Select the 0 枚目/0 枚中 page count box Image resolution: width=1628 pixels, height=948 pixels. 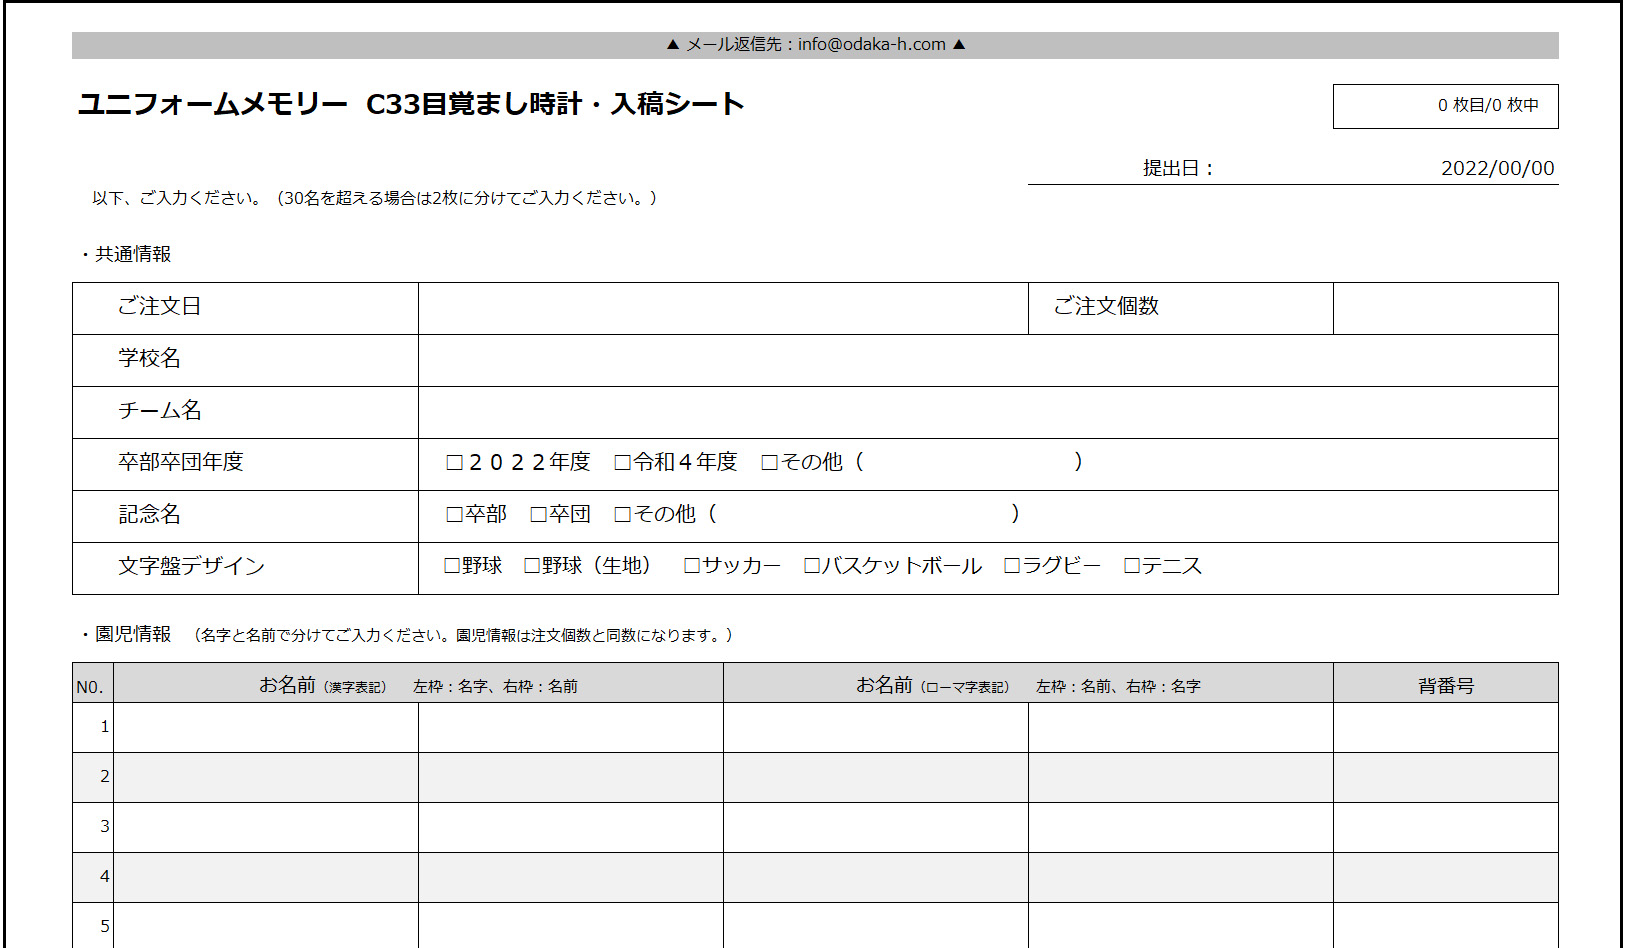coord(1445,106)
